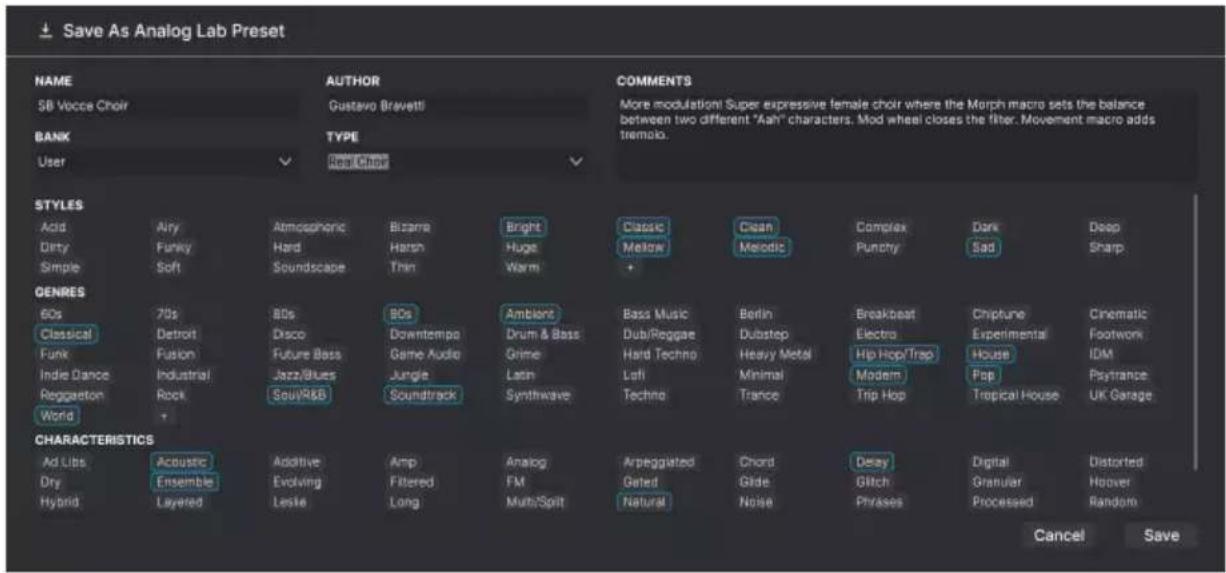Click the Save button

pyautogui.click(x=1161, y=535)
